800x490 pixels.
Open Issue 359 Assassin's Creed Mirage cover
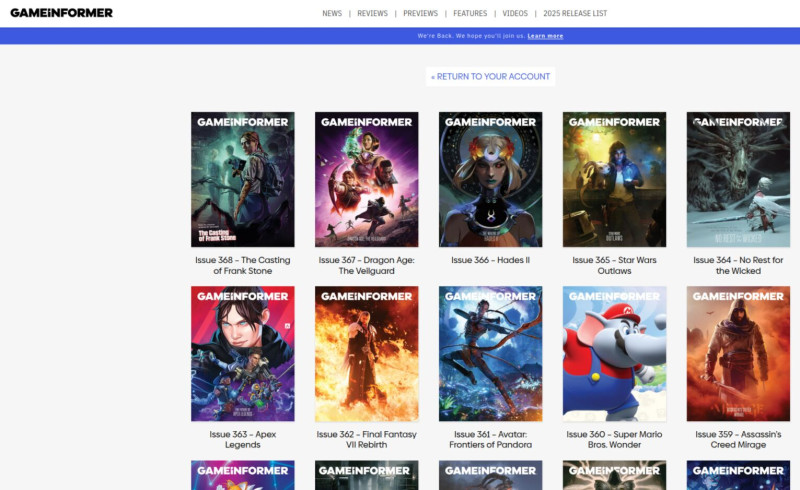(738, 354)
